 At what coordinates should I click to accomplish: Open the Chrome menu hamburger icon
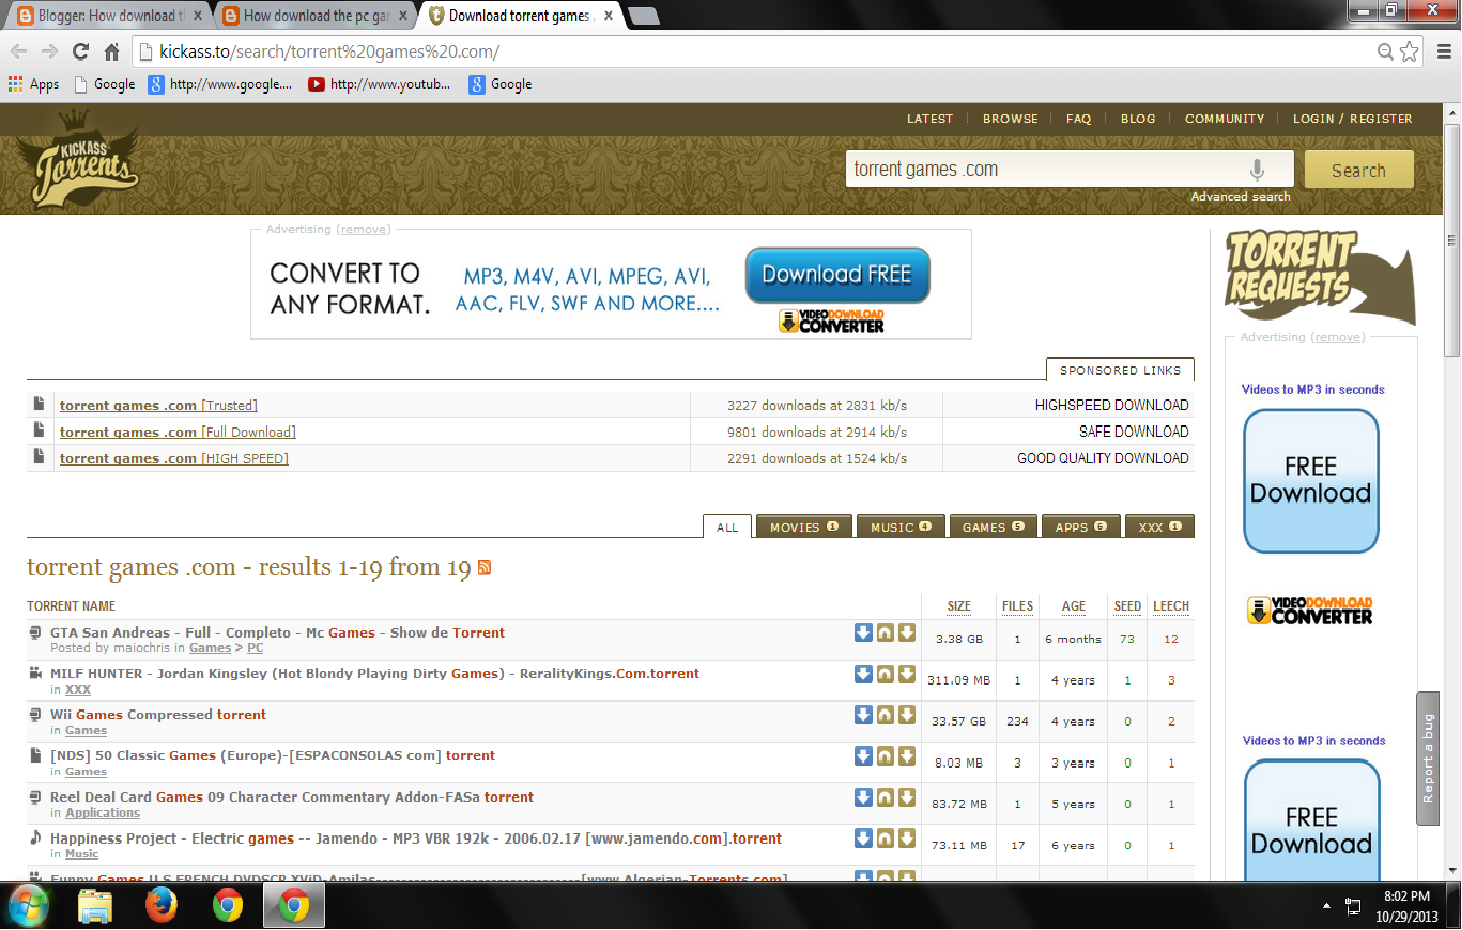coord(1444,52)
